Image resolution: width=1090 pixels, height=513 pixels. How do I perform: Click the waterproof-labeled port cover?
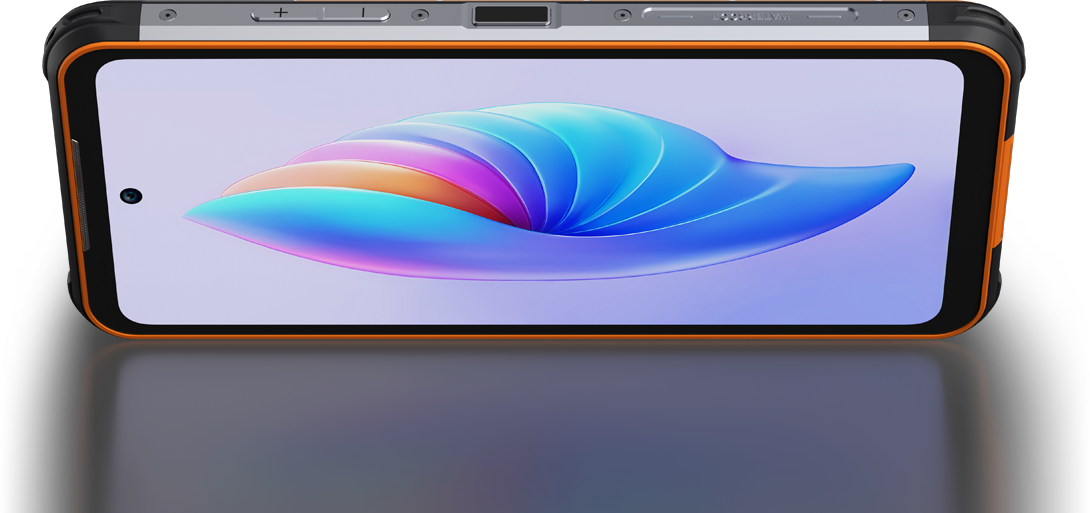pos(749,15)
